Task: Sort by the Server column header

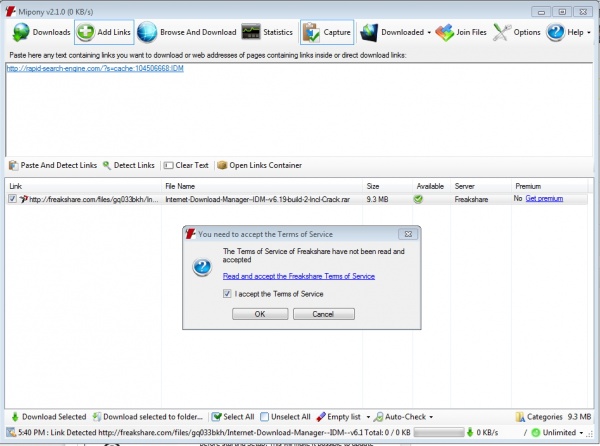Action: pos(481,186)
